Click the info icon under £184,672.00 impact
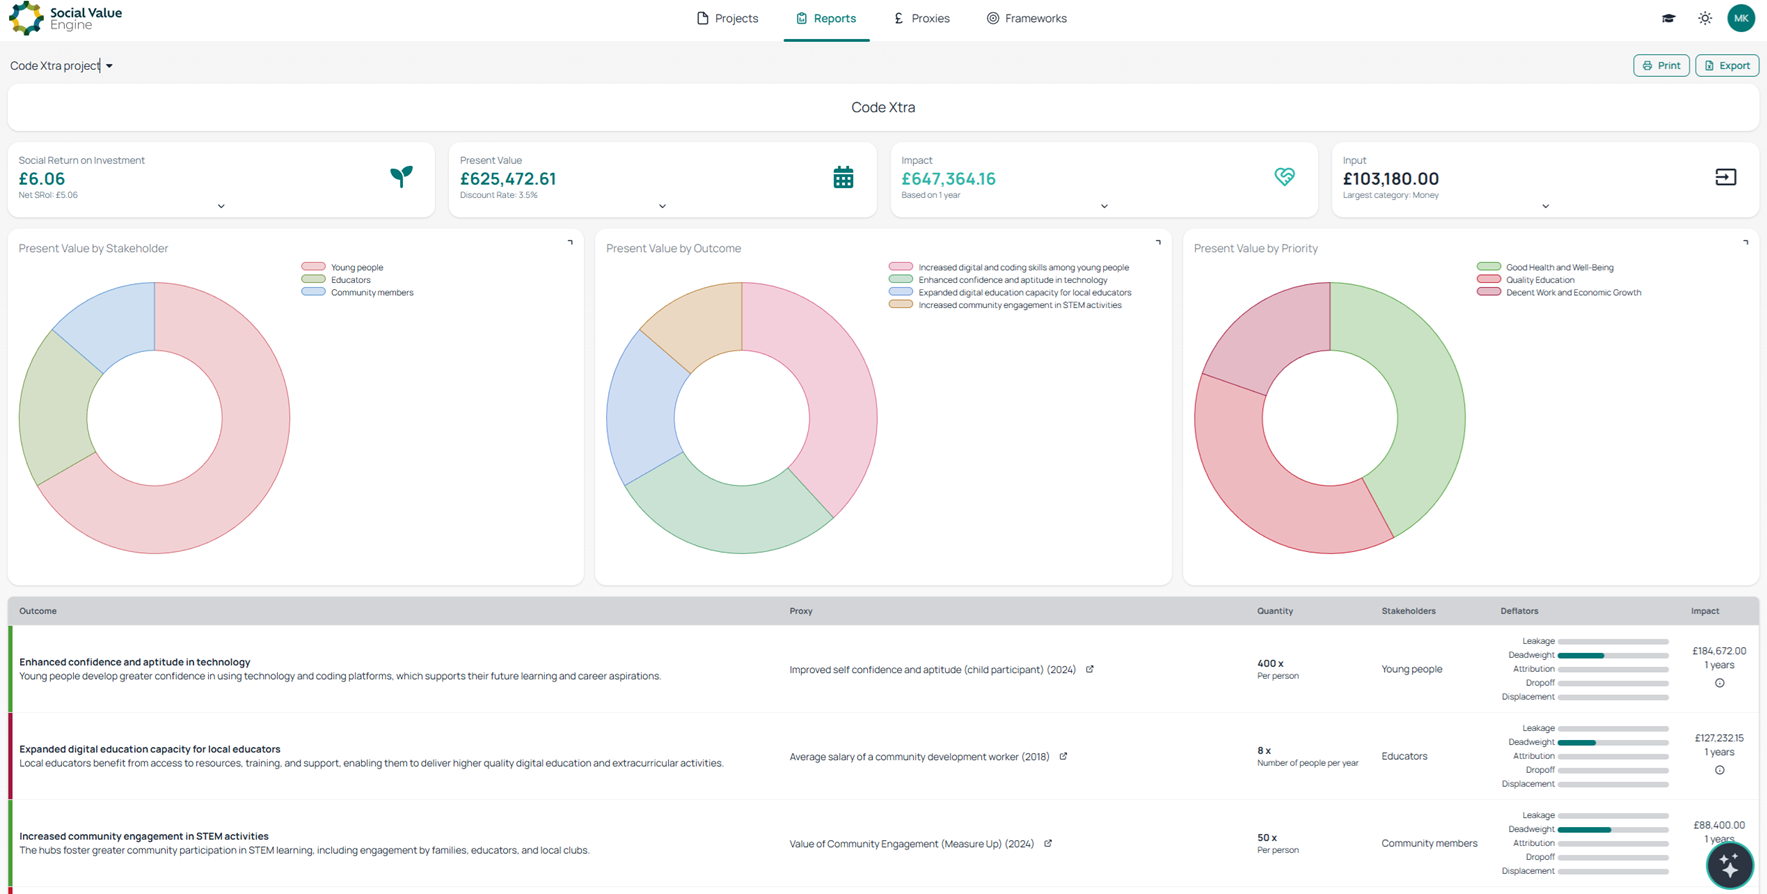This screenshot has width=1767, height=894. point(1719,683)
